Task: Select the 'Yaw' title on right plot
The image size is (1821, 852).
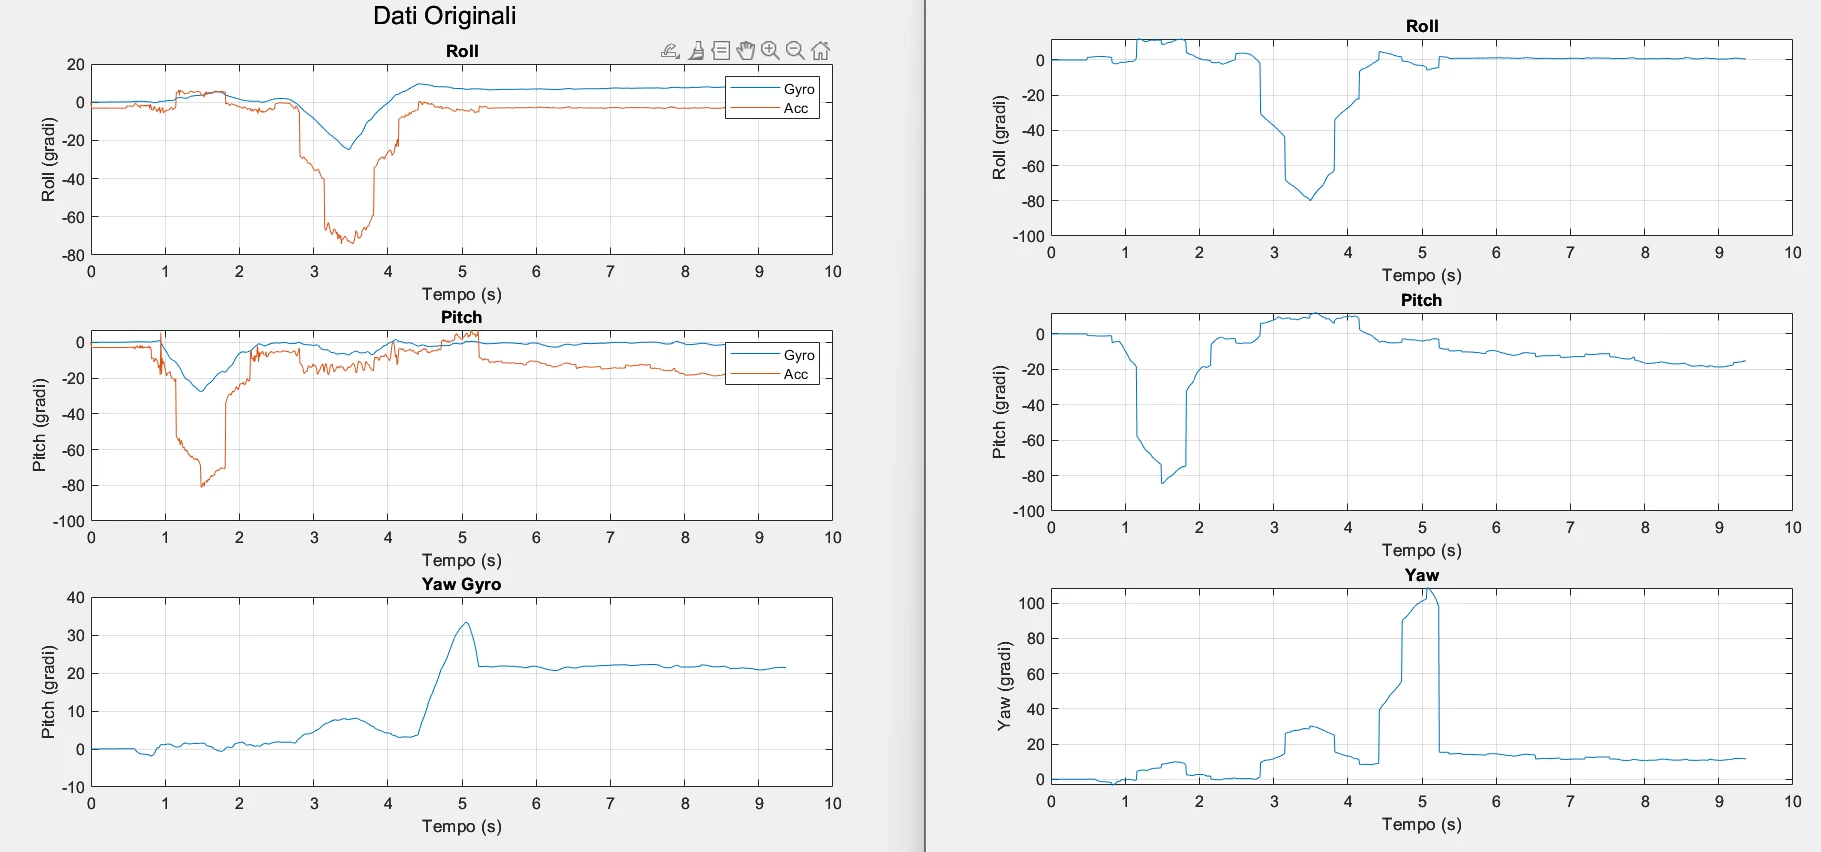Action: [x=1421, y=575]
